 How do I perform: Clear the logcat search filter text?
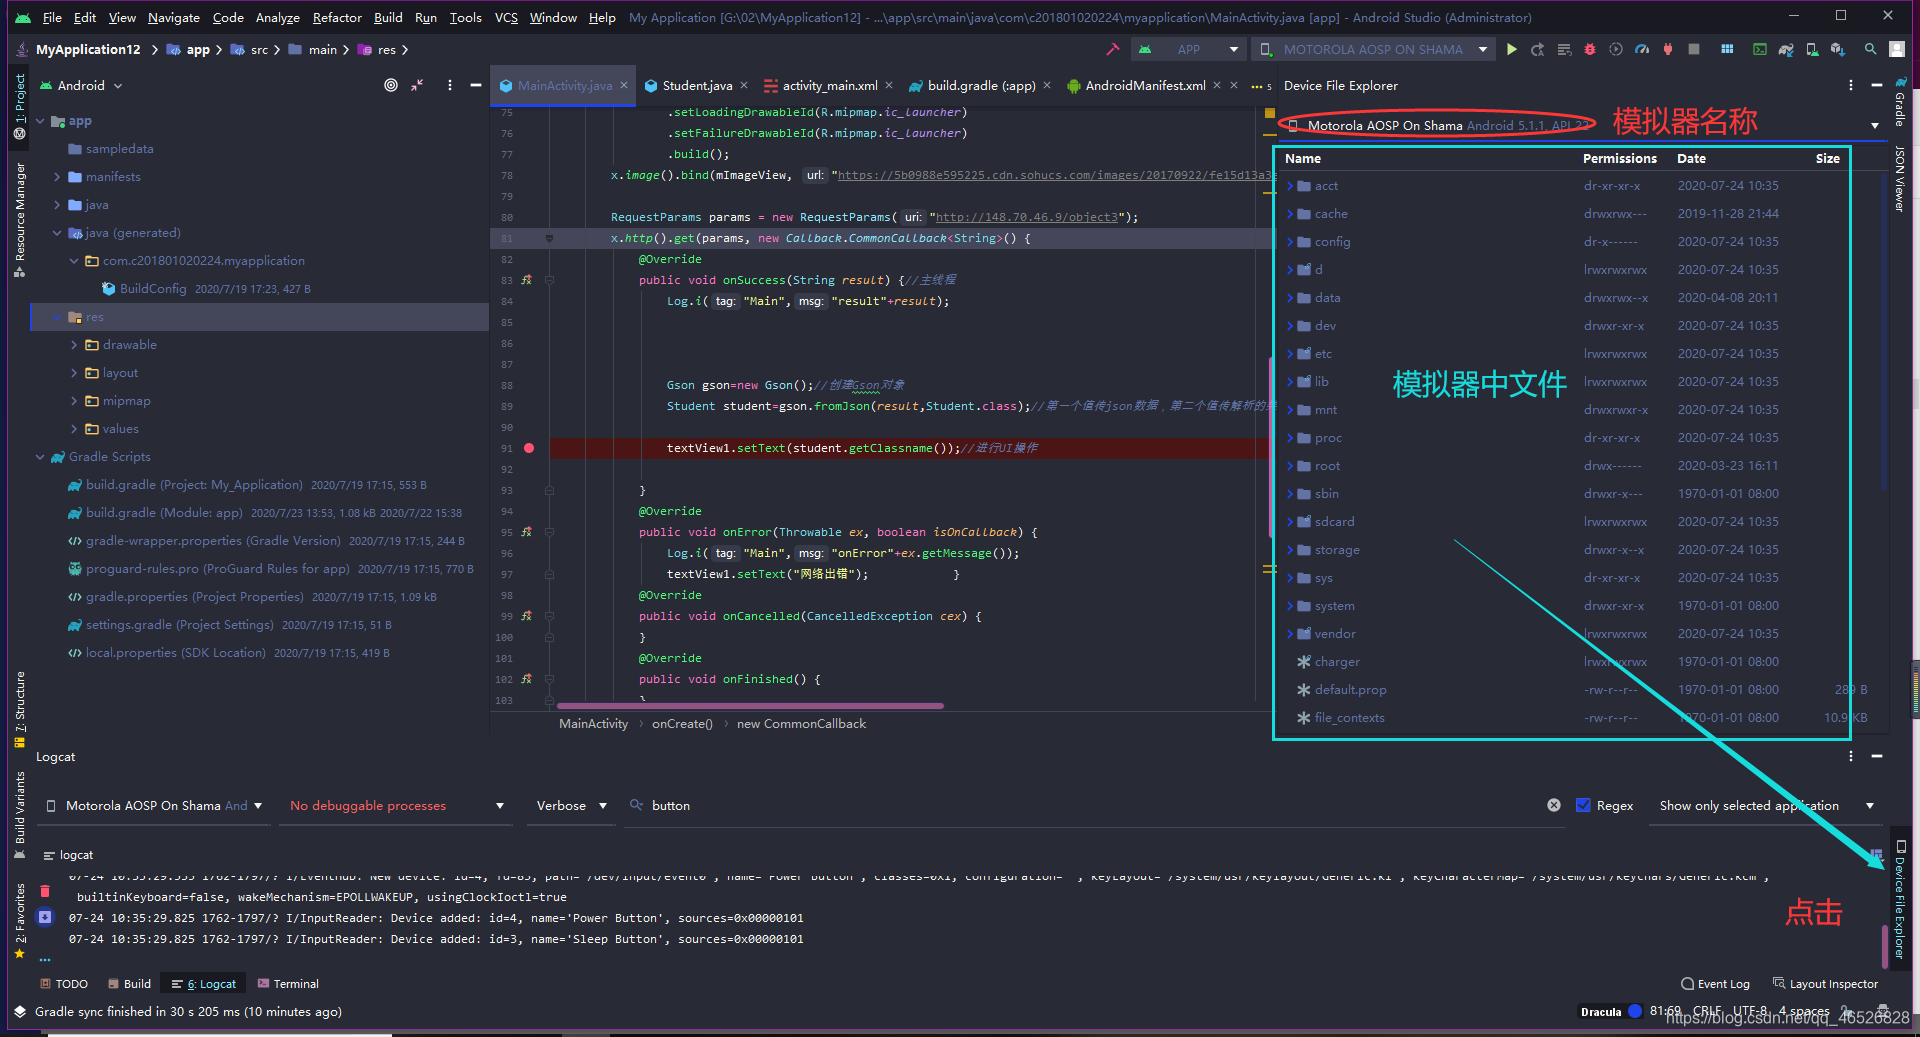(1554, 805)
